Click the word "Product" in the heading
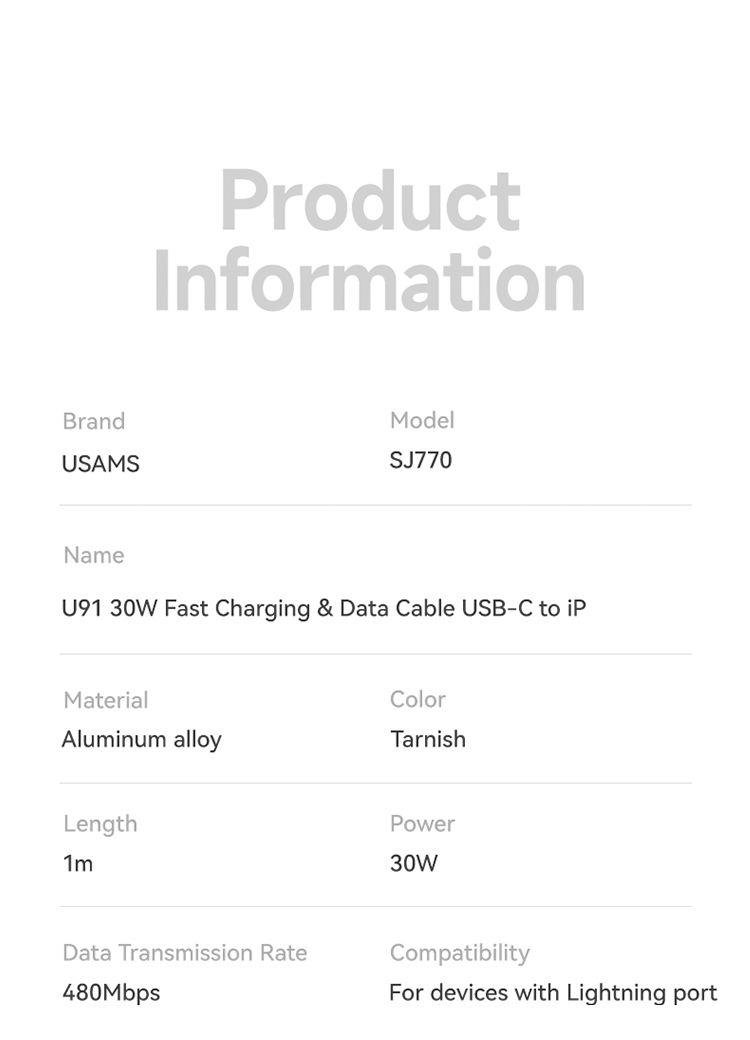Screen dimensions: 750x1040 [370, 201]
